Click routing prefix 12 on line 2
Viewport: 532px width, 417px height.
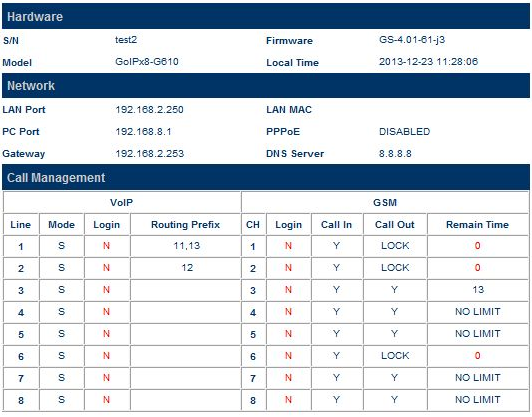[x=187, y=268]
